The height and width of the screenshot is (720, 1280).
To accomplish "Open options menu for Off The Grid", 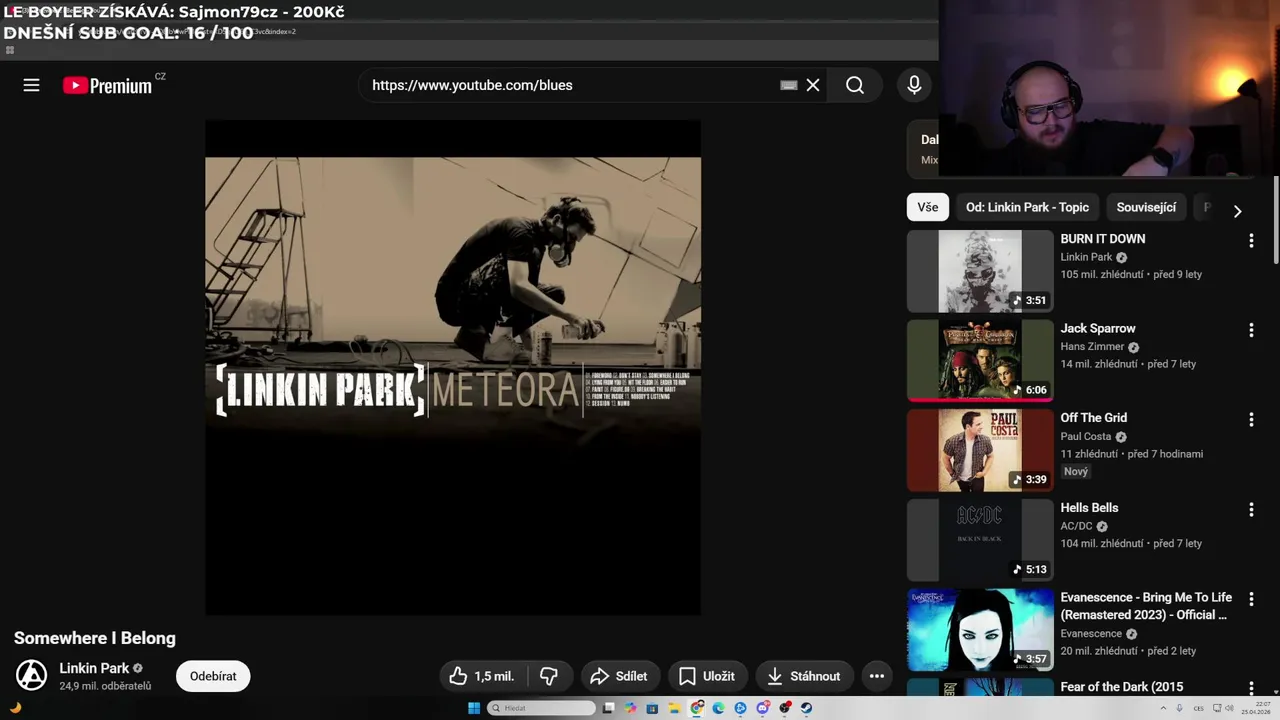I will tap(1251, 419).
